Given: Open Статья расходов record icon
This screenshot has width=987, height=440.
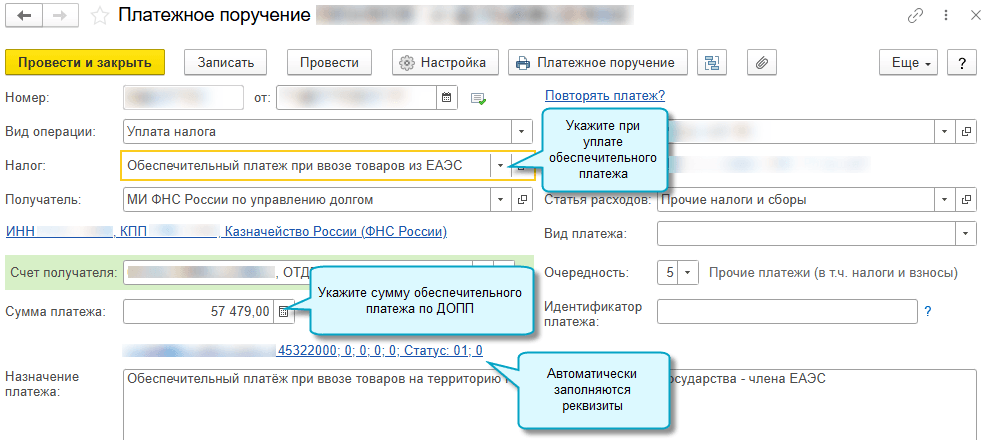Looking at the screenshot, I should coord(966,200).
